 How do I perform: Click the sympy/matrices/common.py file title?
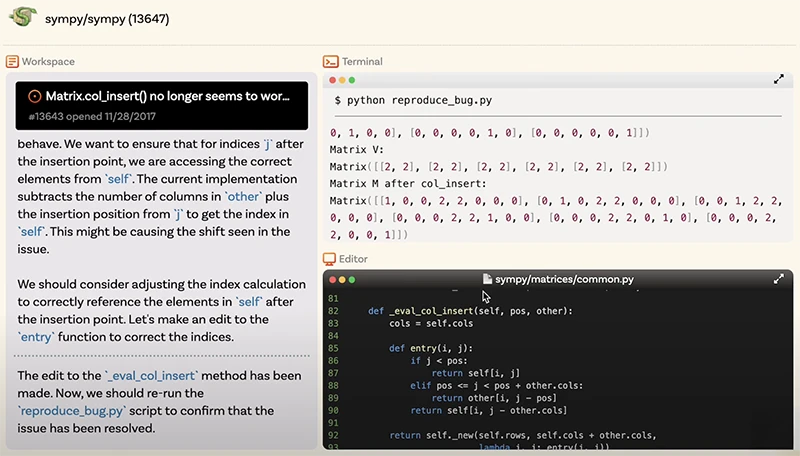click(564, 279)
